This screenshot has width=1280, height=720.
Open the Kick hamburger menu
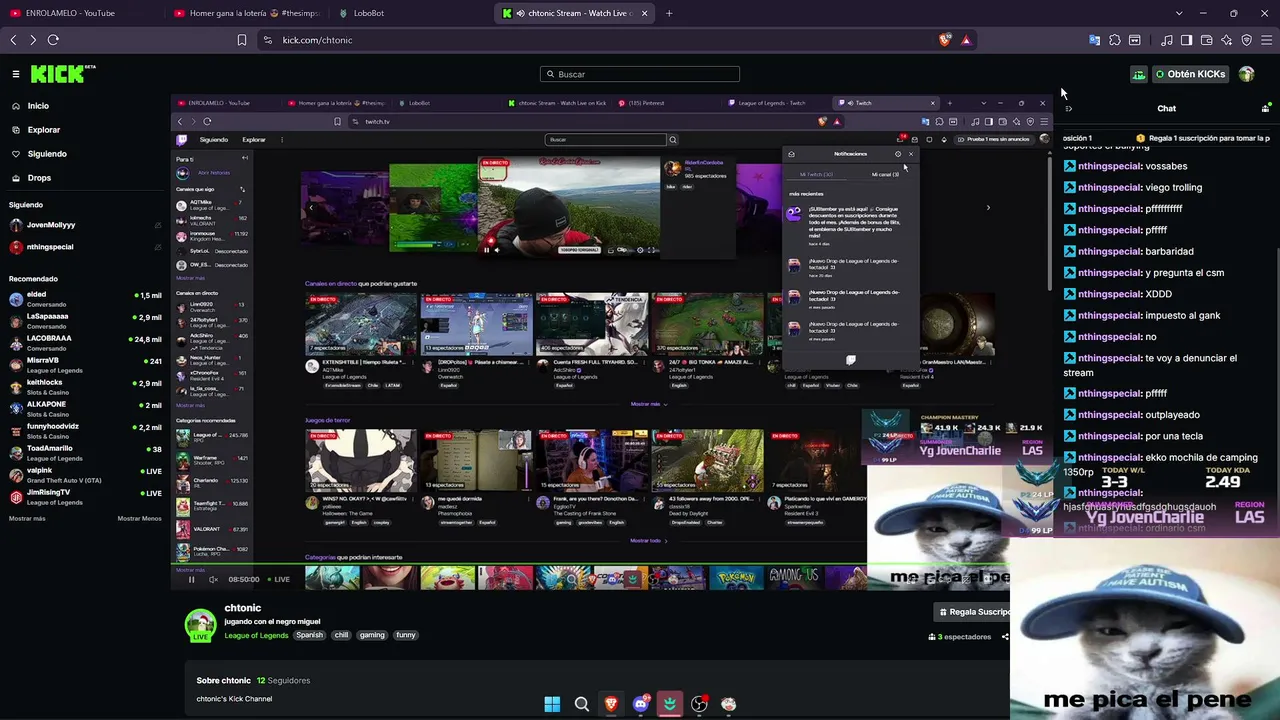point(16,74)
